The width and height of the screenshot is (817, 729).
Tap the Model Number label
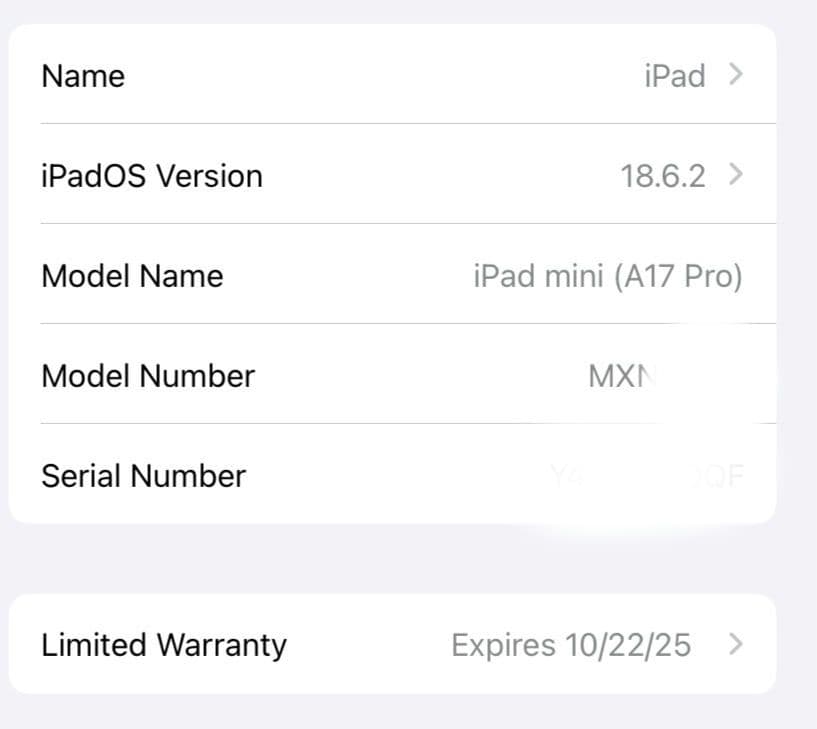(146, 375)
